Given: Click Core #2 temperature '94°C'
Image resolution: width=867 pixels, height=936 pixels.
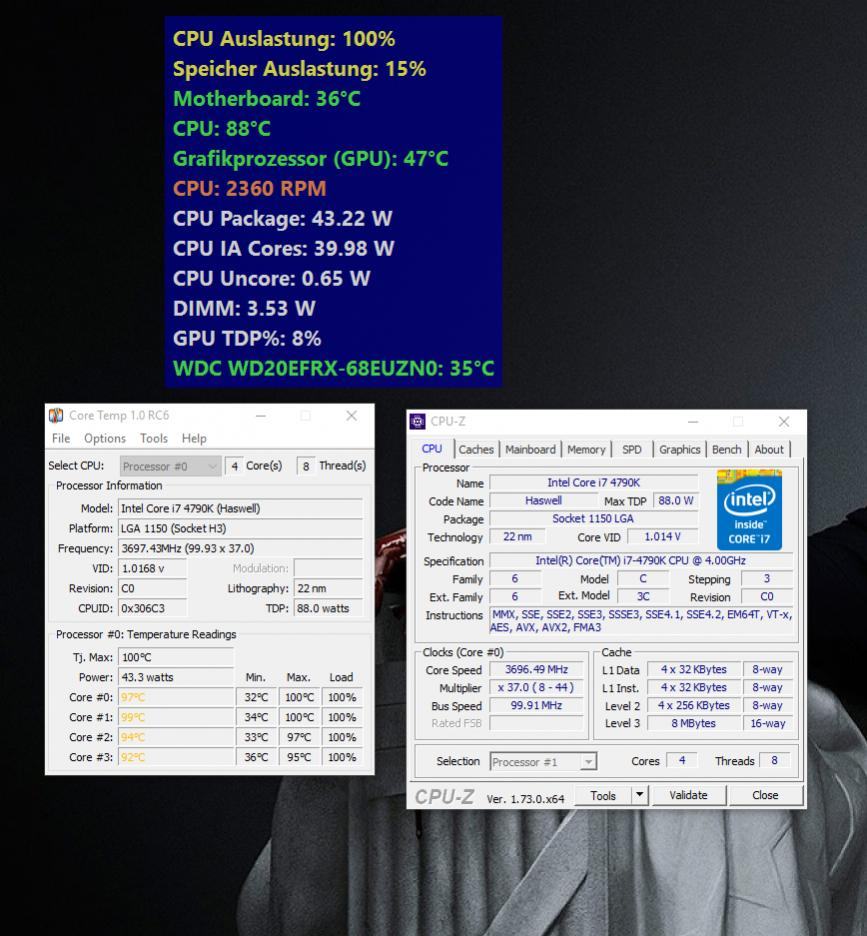Looking at the screenshot, I should 176,737.
